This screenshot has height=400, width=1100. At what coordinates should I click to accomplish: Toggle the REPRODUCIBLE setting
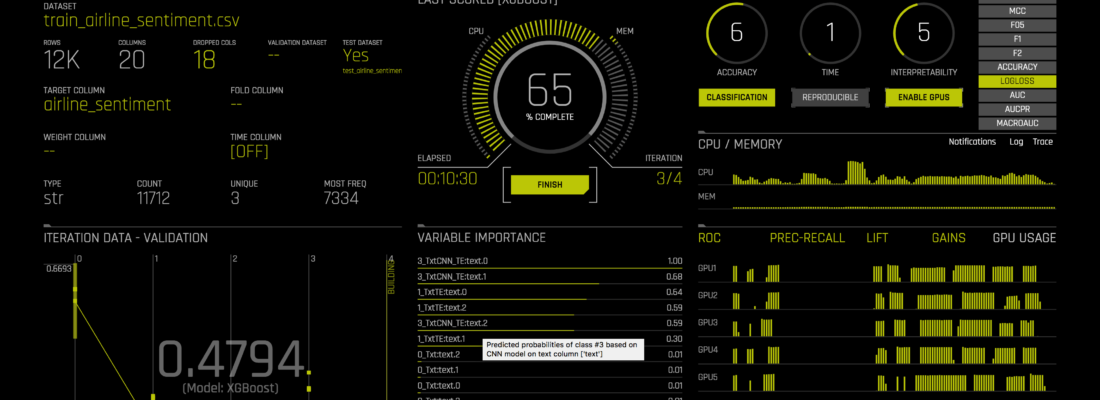(x=828, y=97)
